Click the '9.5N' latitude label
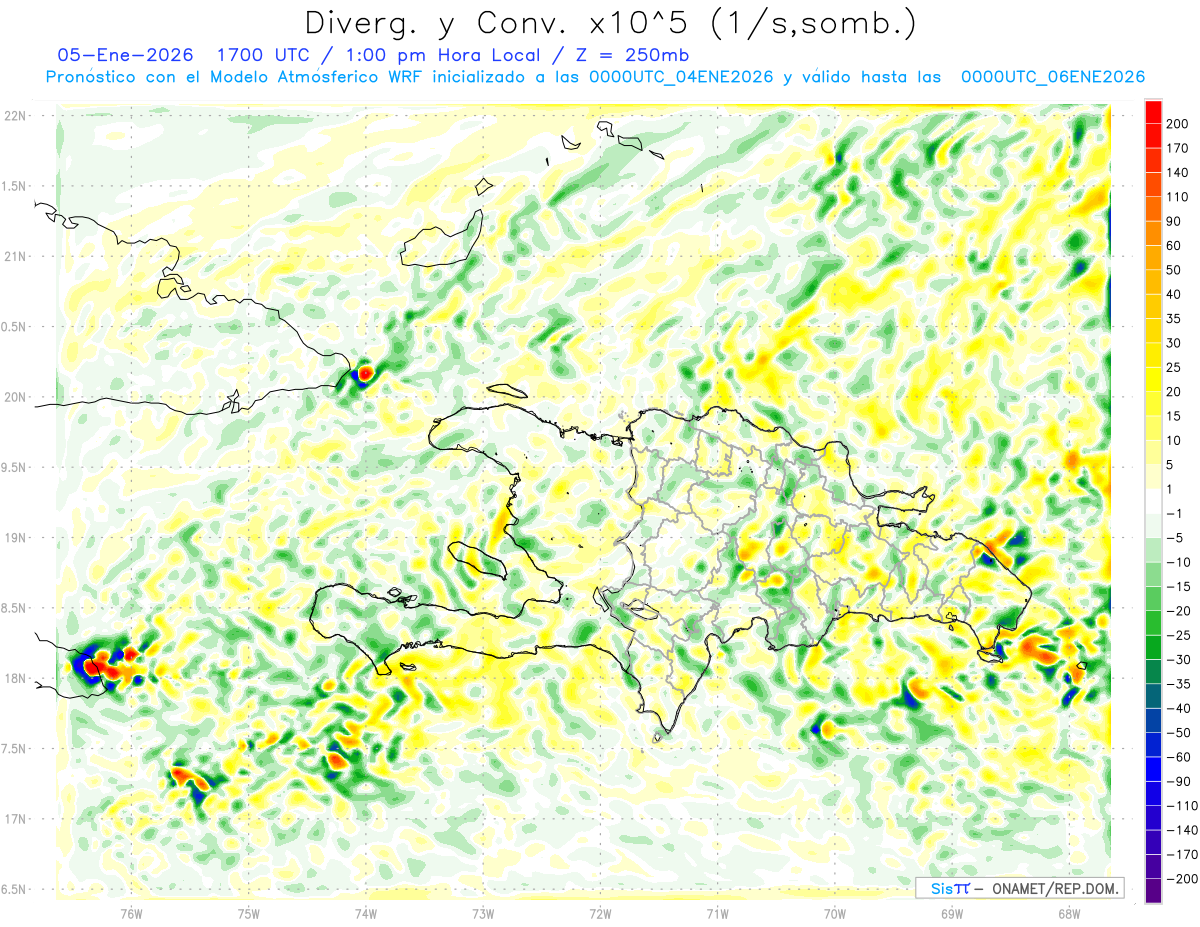 click(x=15, y=468)
